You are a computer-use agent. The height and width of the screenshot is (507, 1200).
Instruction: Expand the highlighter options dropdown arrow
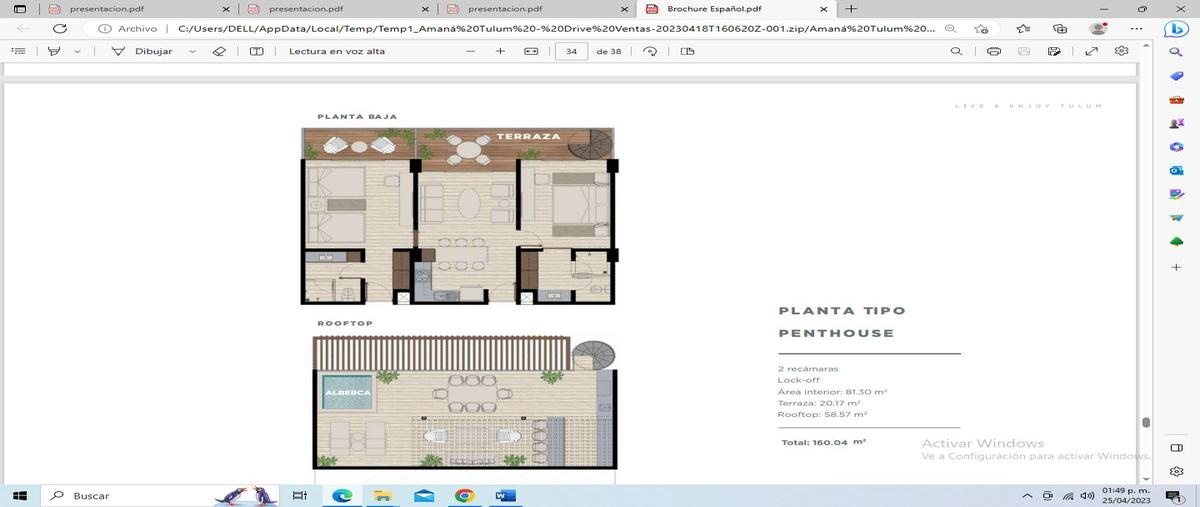coord(78,51)
